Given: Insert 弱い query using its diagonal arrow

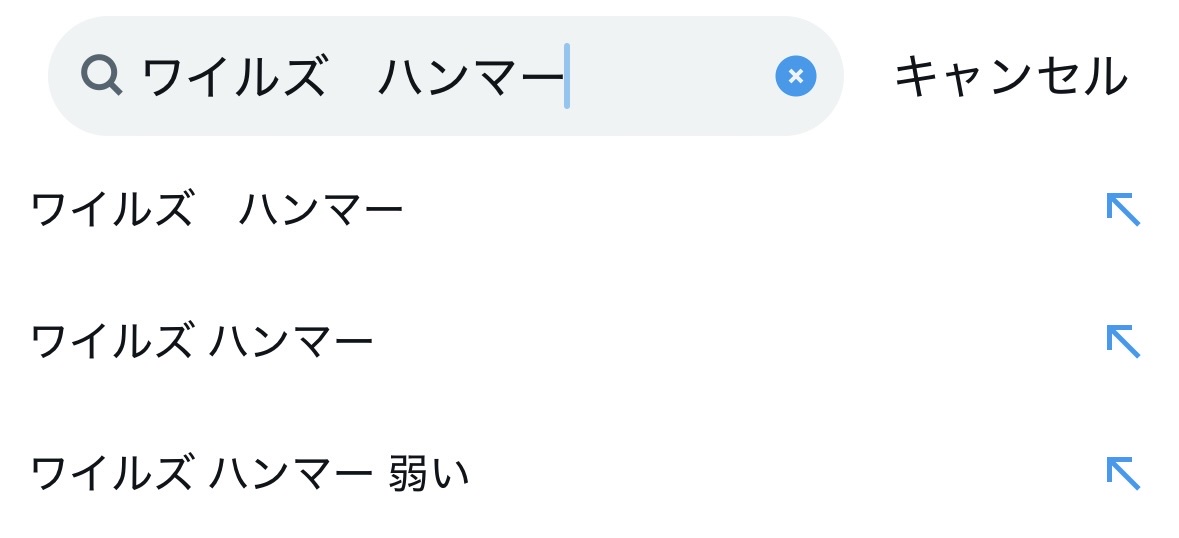Looking at the screenshot, I should point(1123,473).
